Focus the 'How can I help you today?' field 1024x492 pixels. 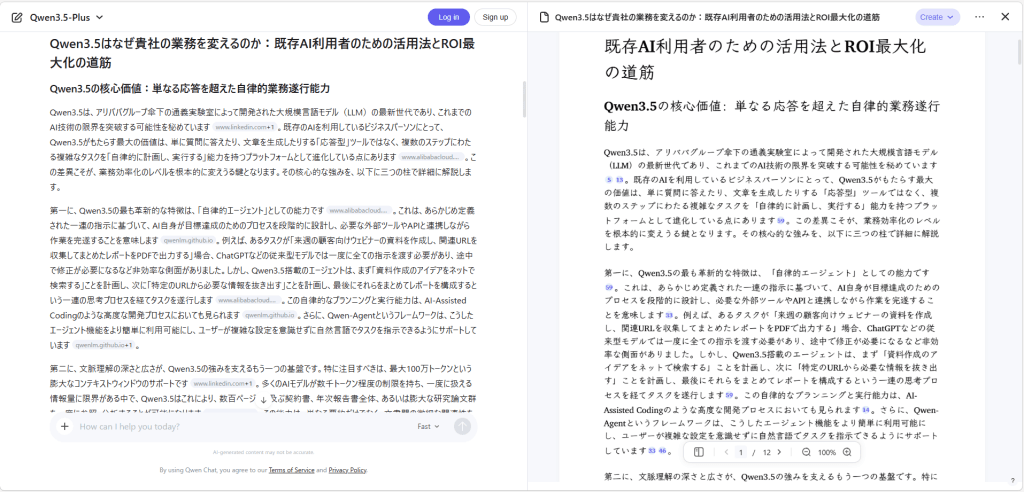(x=245, y=427)
